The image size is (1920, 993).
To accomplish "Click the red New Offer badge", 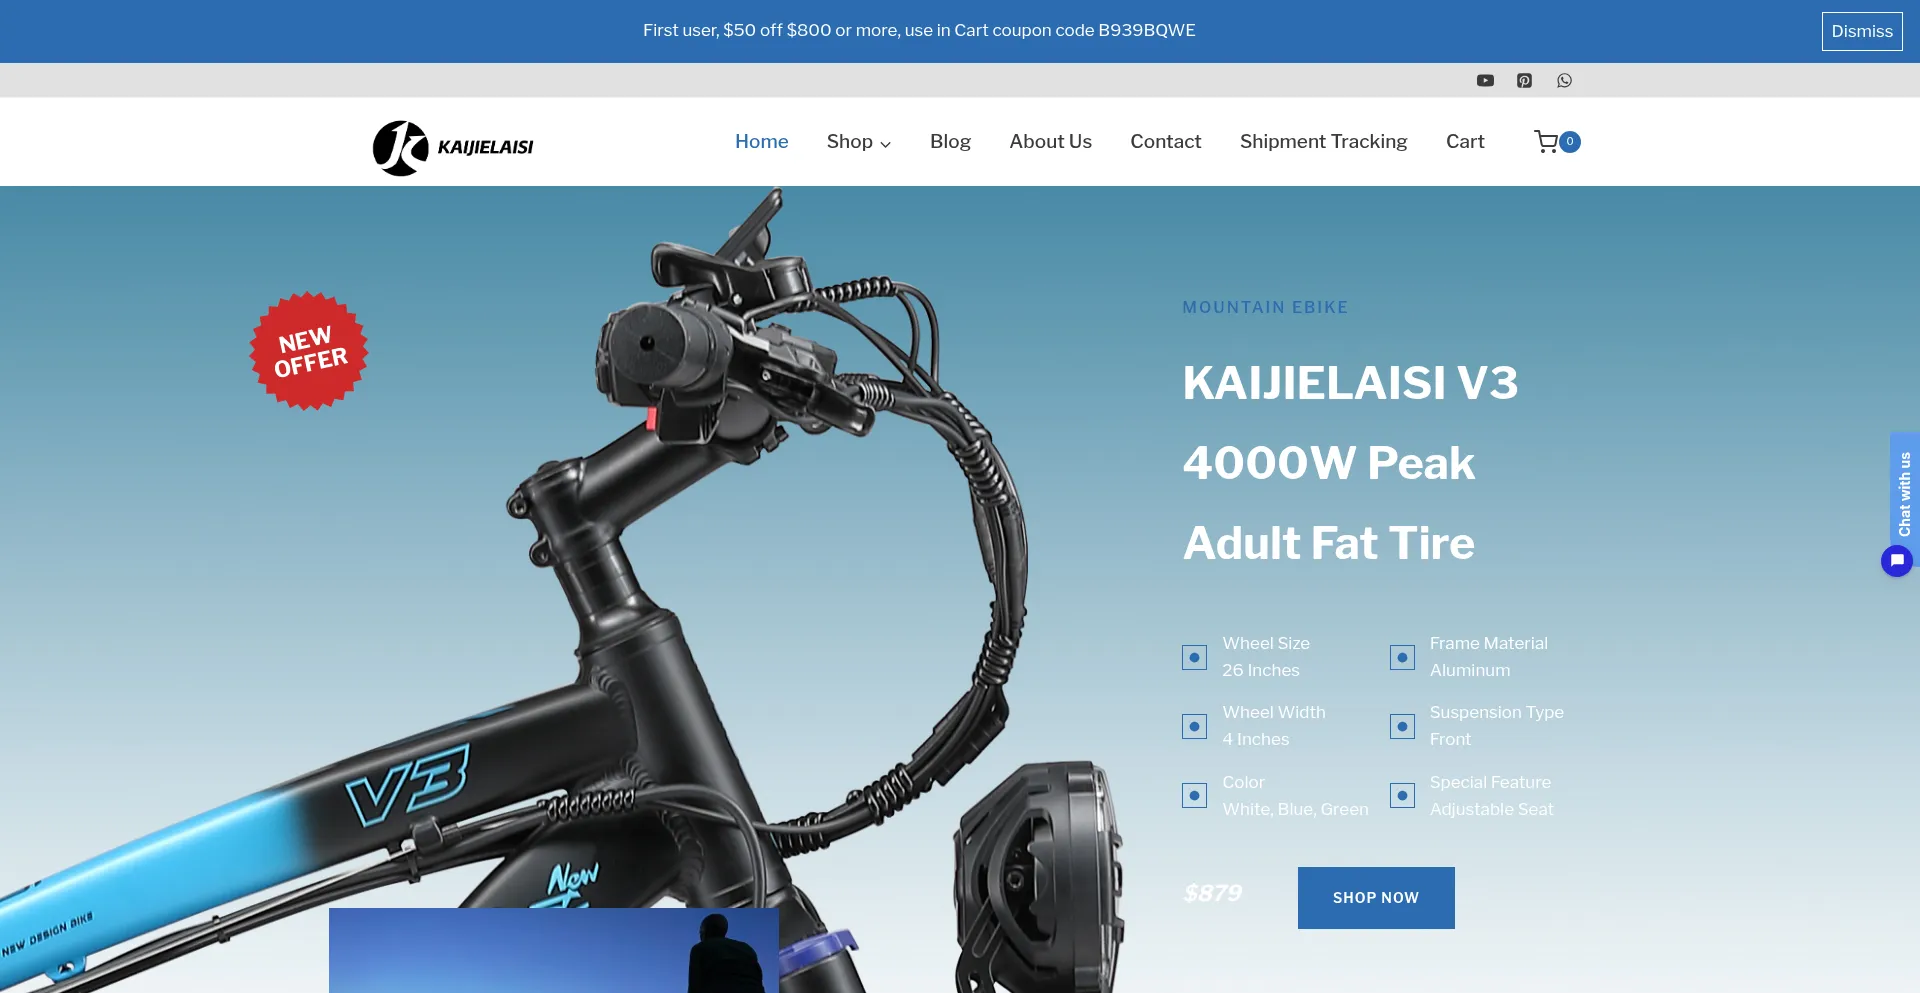I will (x=309, y=351).
